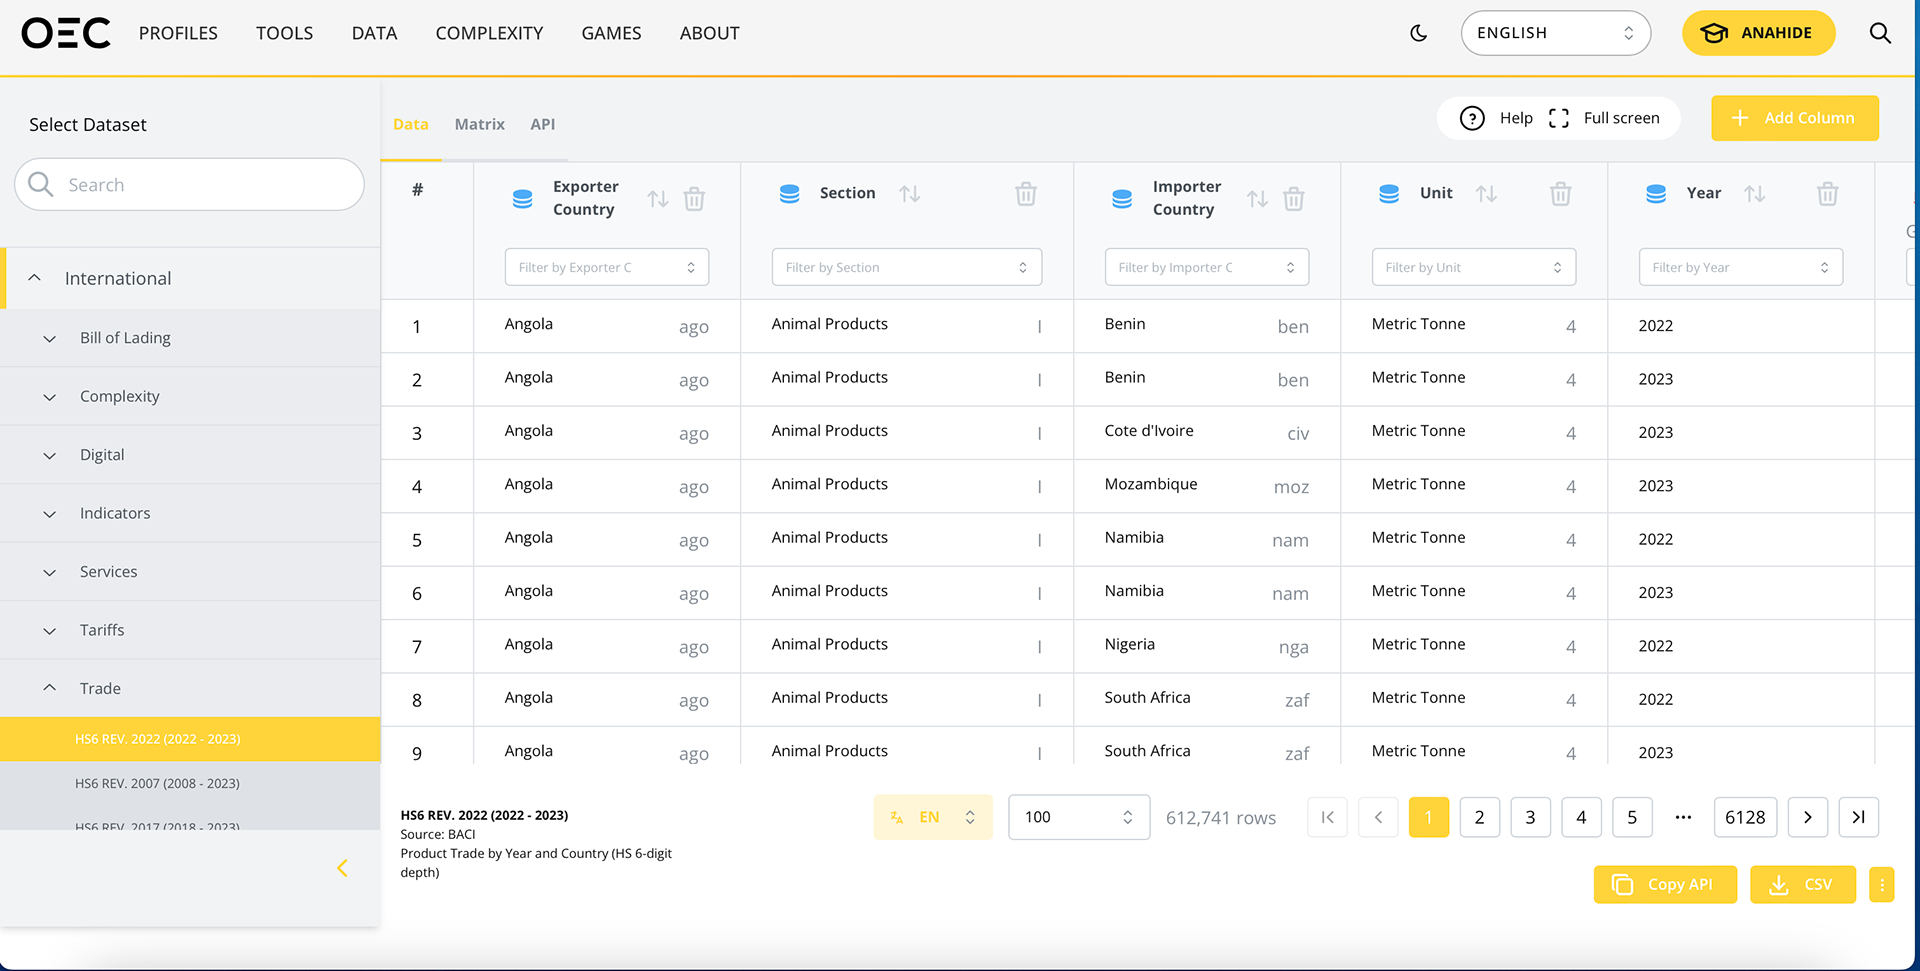
Task: Expand the Tariffs dataset group
Action: (190, 630)
